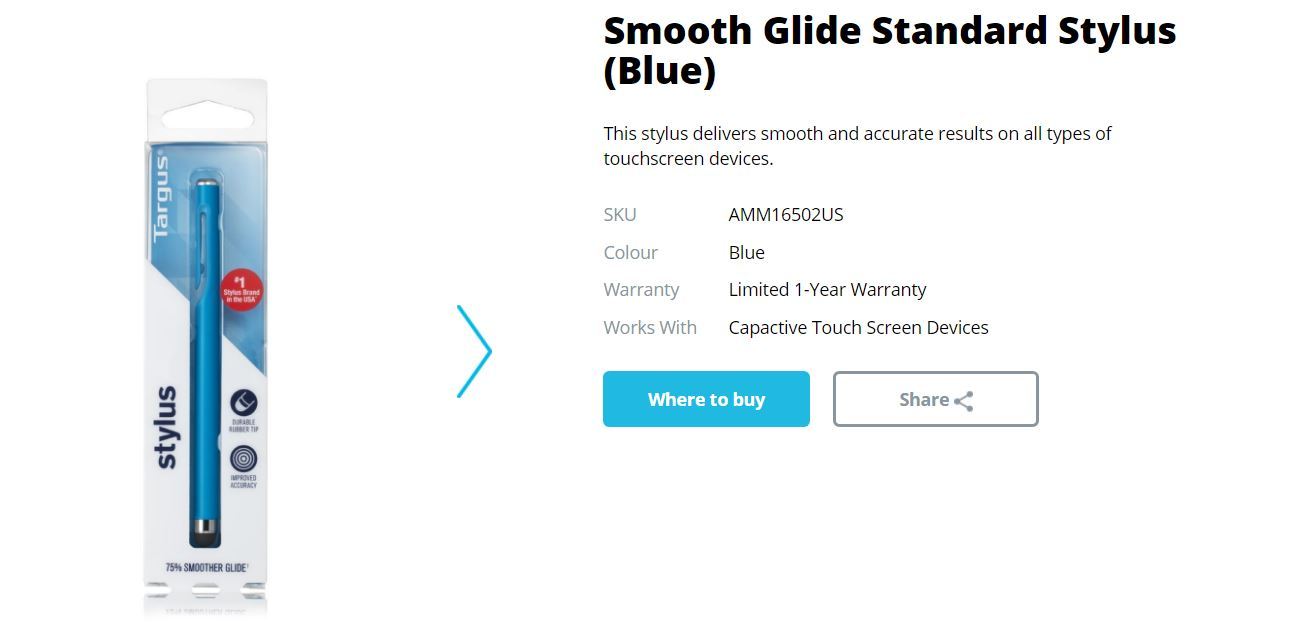
Task: Click the Limited 1-Year Warranty text
Action: (827, 290)
